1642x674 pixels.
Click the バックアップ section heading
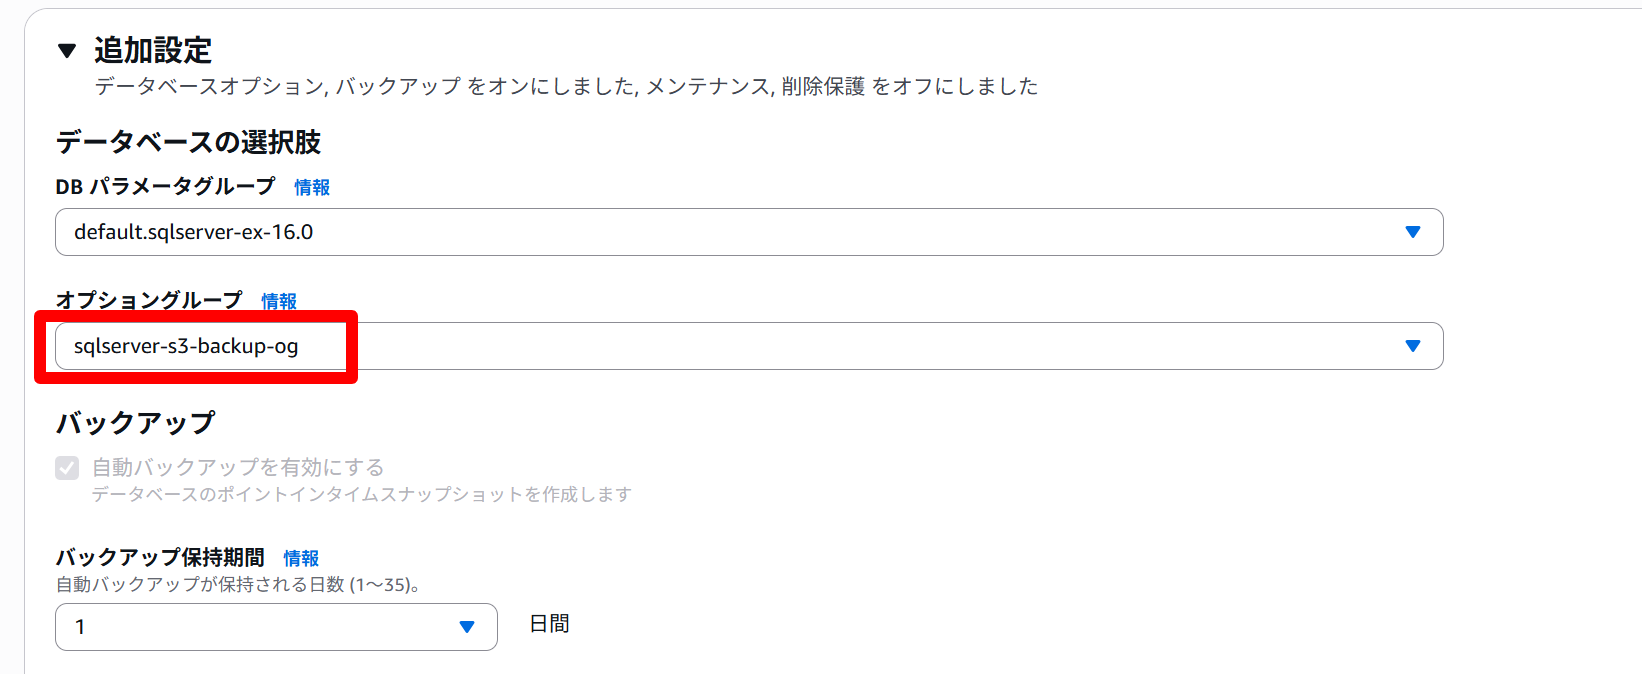135,423
